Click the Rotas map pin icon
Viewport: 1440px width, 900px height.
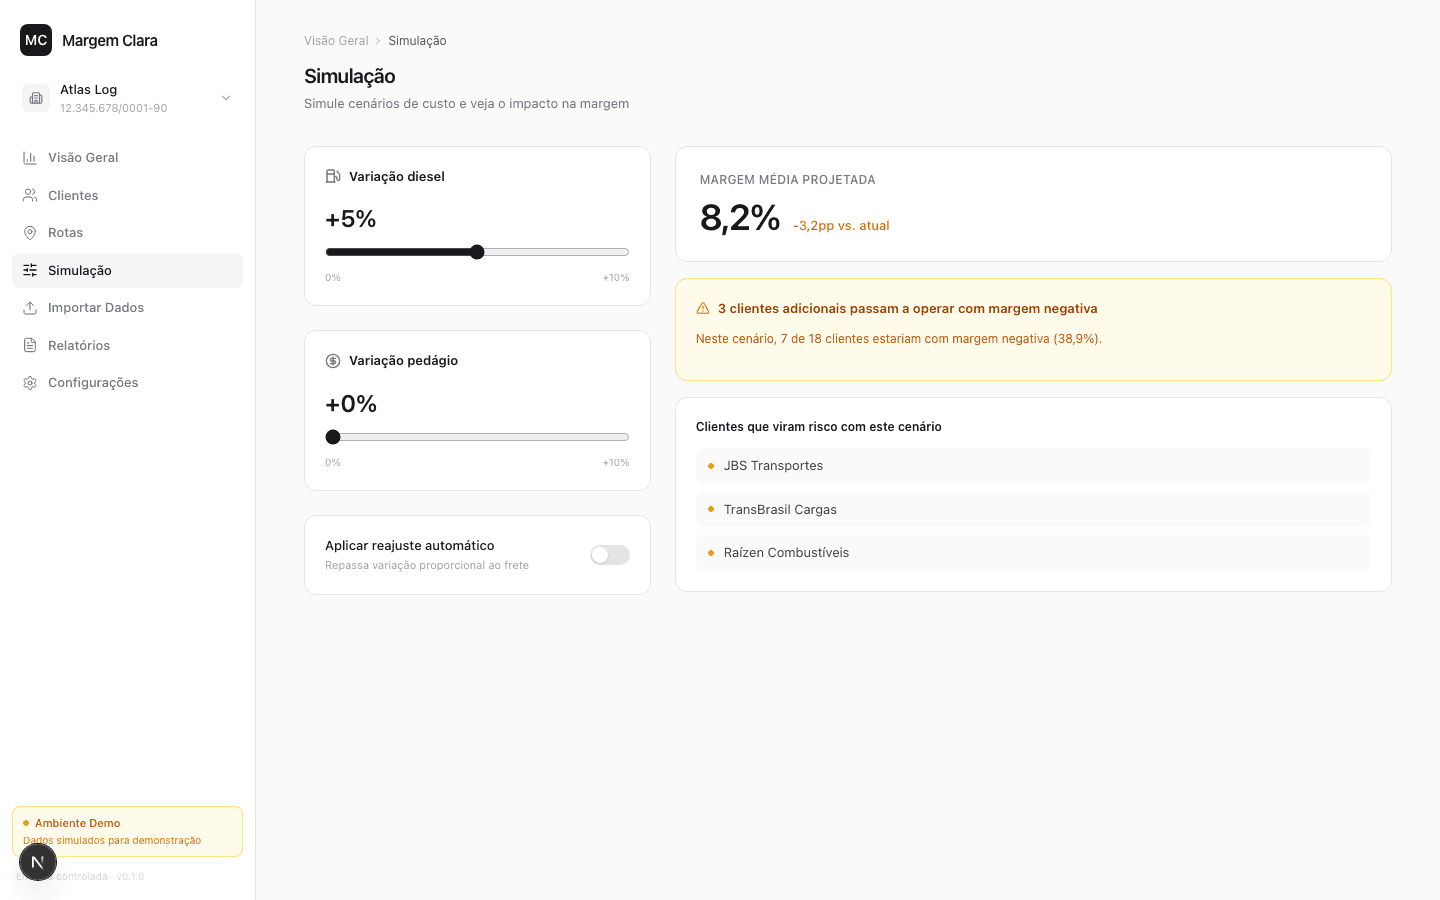[30, 233]
